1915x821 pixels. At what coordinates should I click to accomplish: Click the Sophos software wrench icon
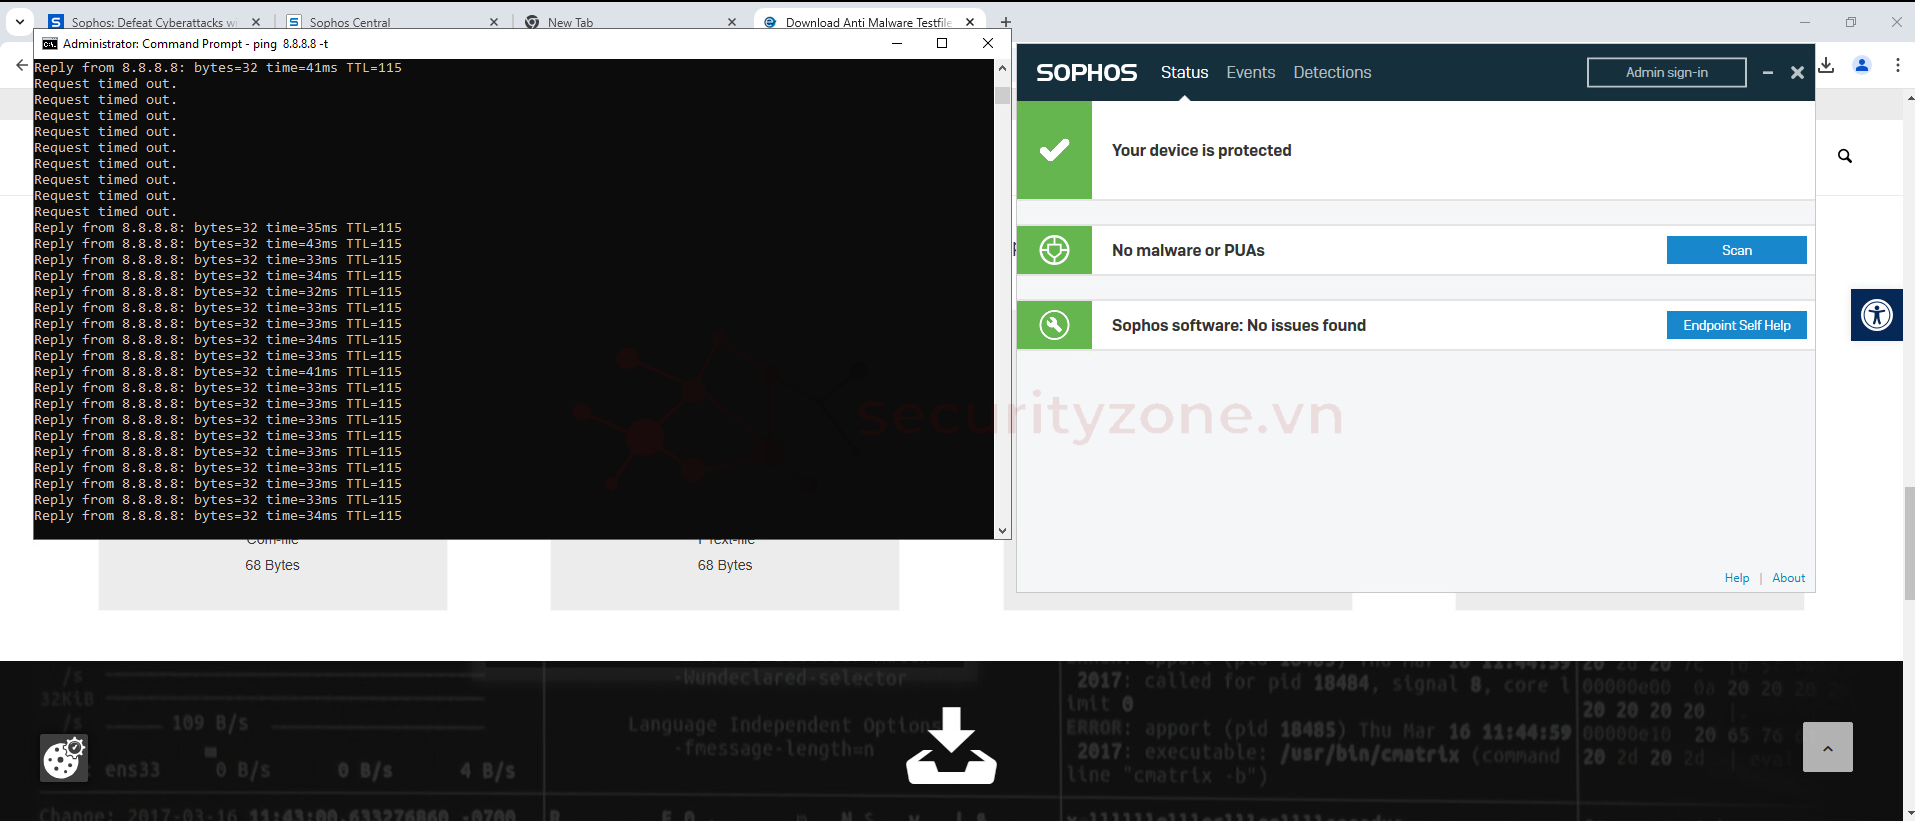(x=1054, y=325)
